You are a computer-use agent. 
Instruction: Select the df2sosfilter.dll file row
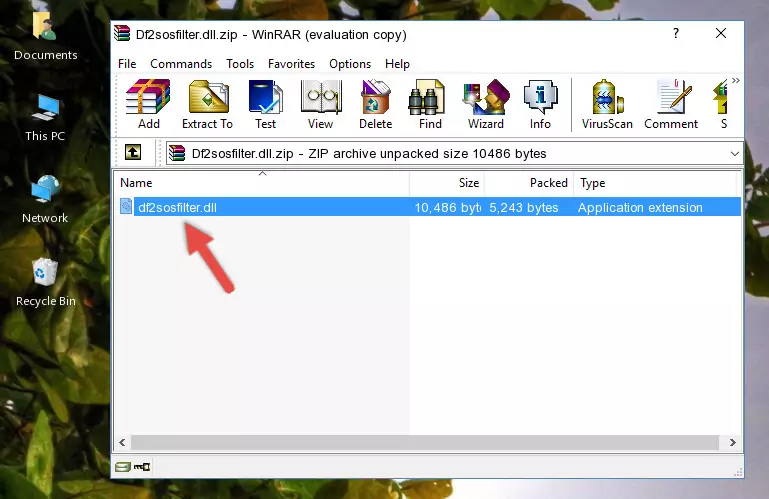click(428, 207)
